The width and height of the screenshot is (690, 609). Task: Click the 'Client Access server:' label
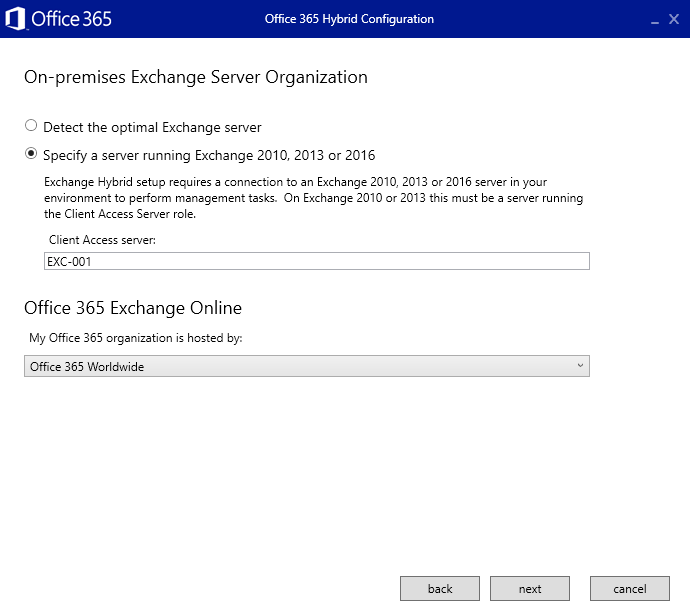103,240
